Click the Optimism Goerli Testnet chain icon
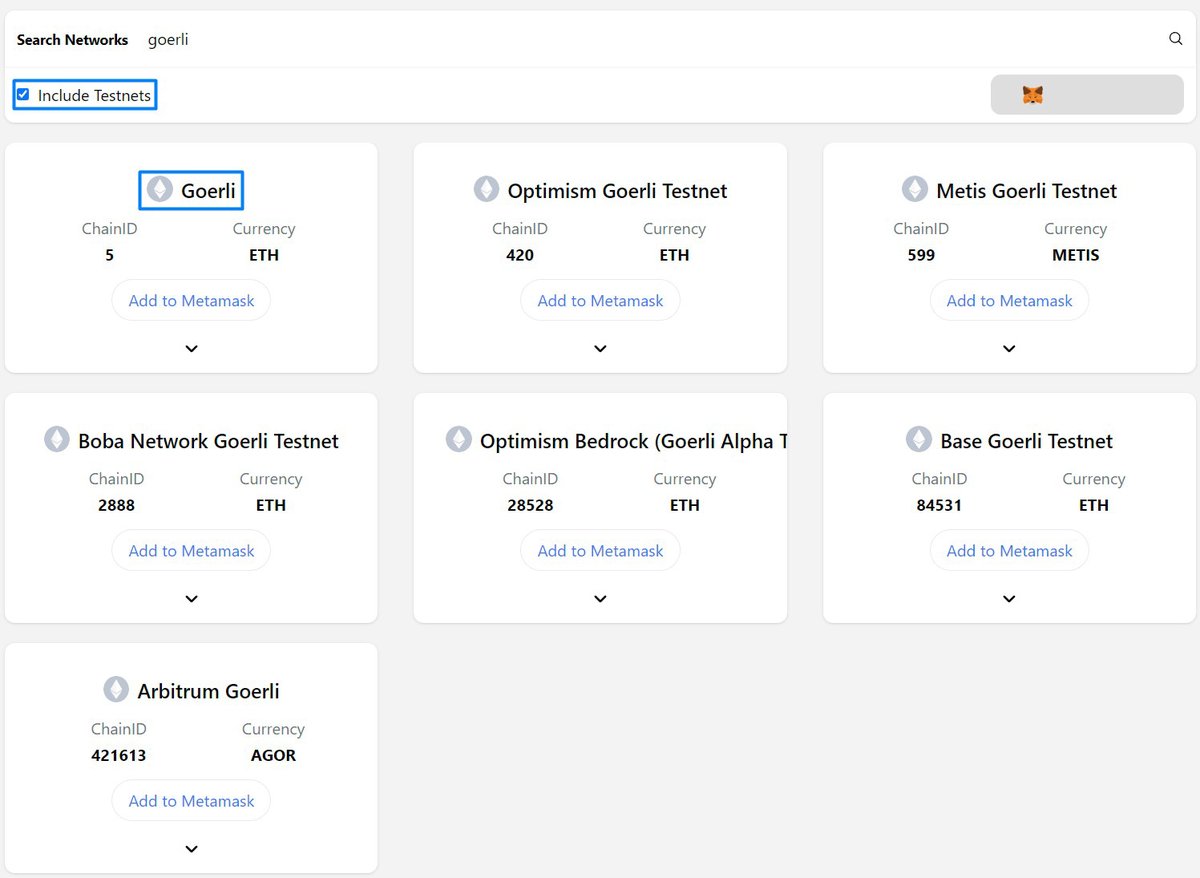 click(486, 189)
